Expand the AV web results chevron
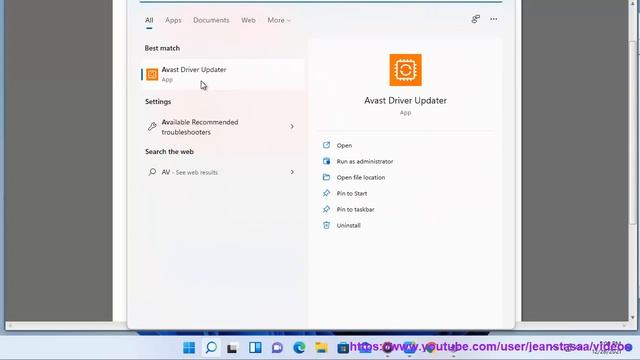Image resolution: width=640 pixels, height=360 pixels. 292,172
